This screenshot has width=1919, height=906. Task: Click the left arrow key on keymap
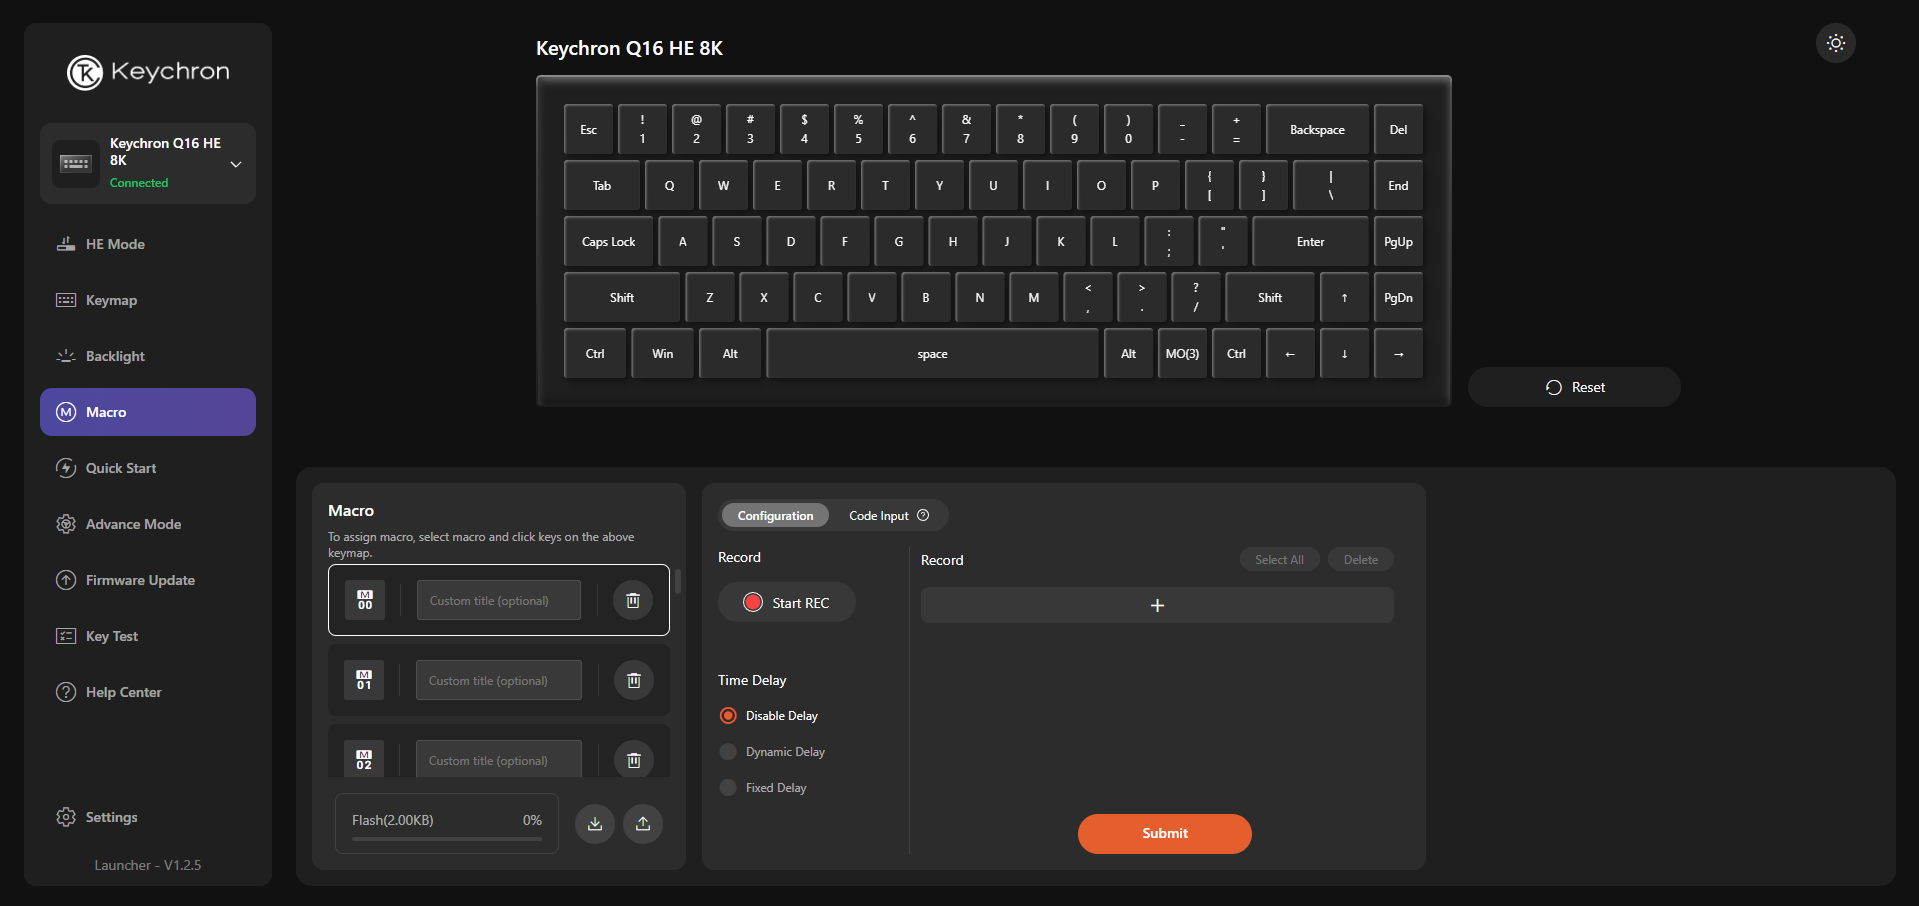point(1290,353)
